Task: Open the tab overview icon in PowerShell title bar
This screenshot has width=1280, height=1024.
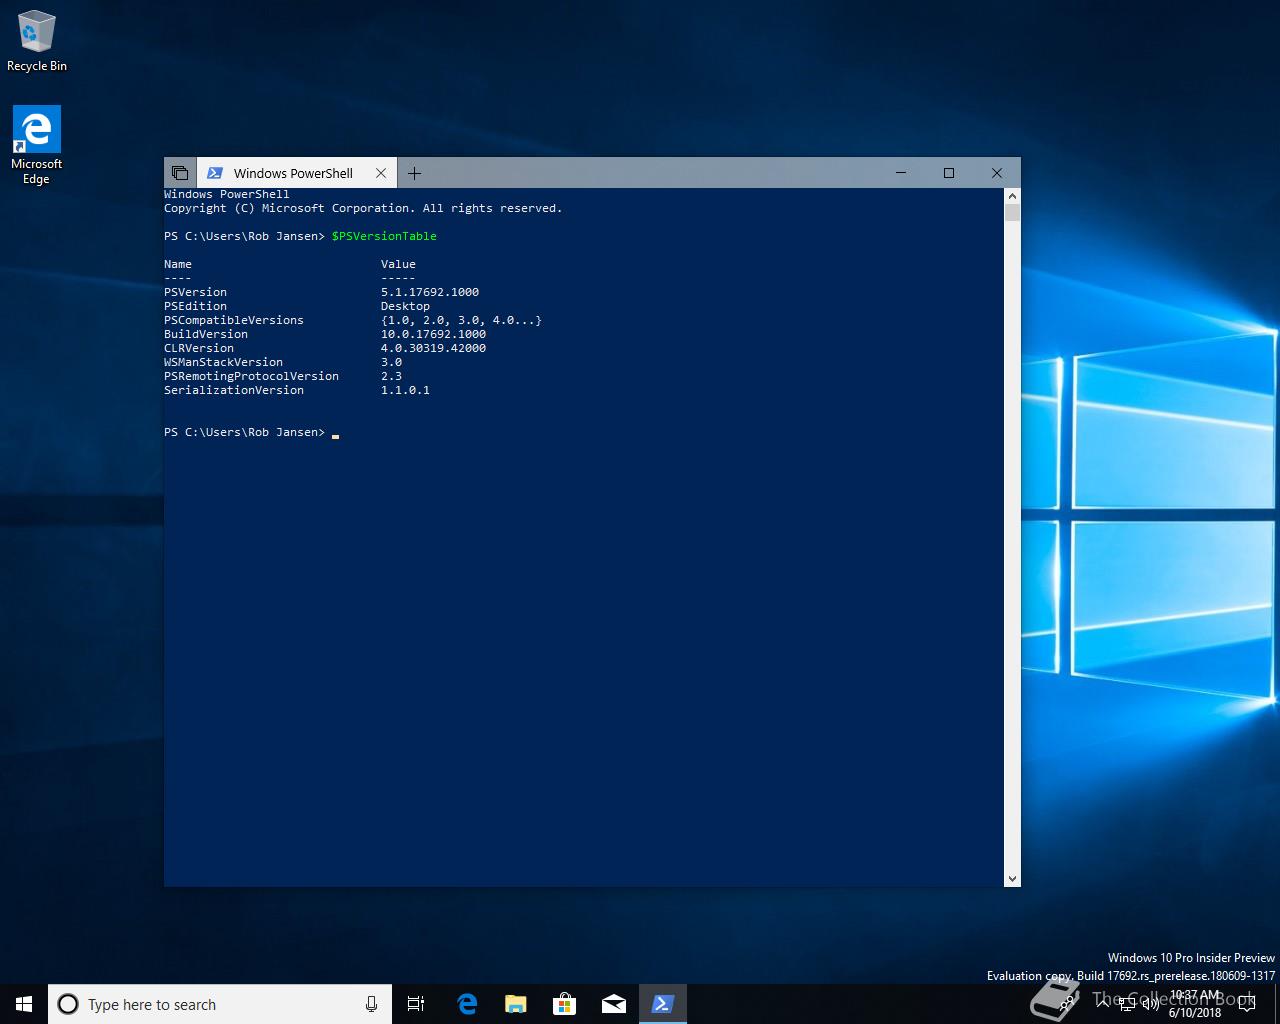Action: tap(180, 173)
